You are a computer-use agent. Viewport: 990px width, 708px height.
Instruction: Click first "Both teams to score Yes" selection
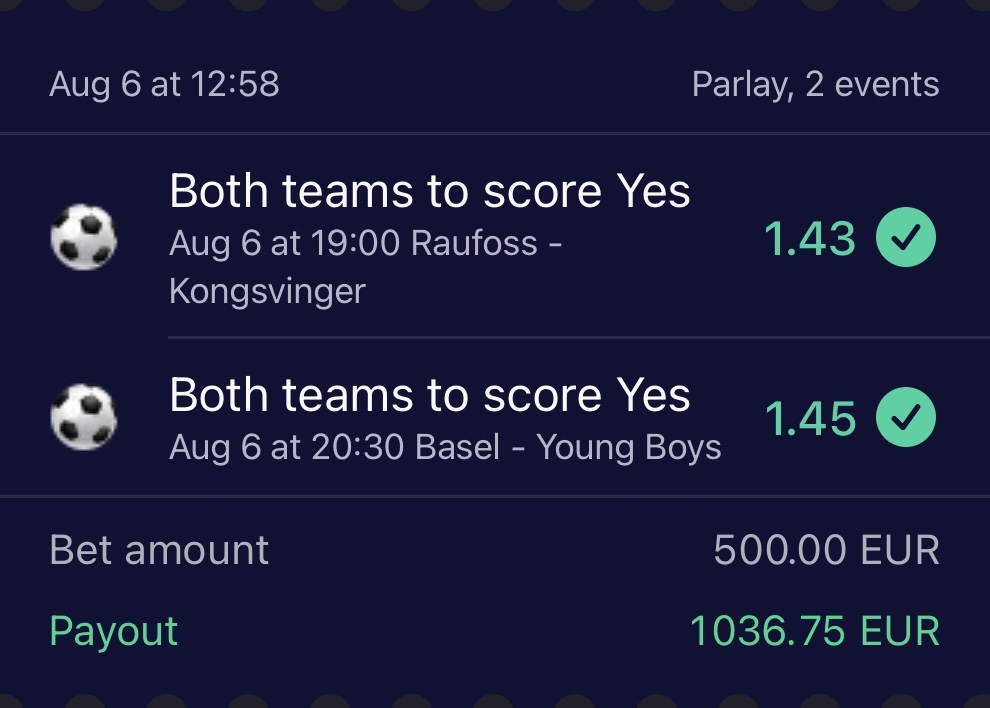pyautogui.click(x=430, y=191)
